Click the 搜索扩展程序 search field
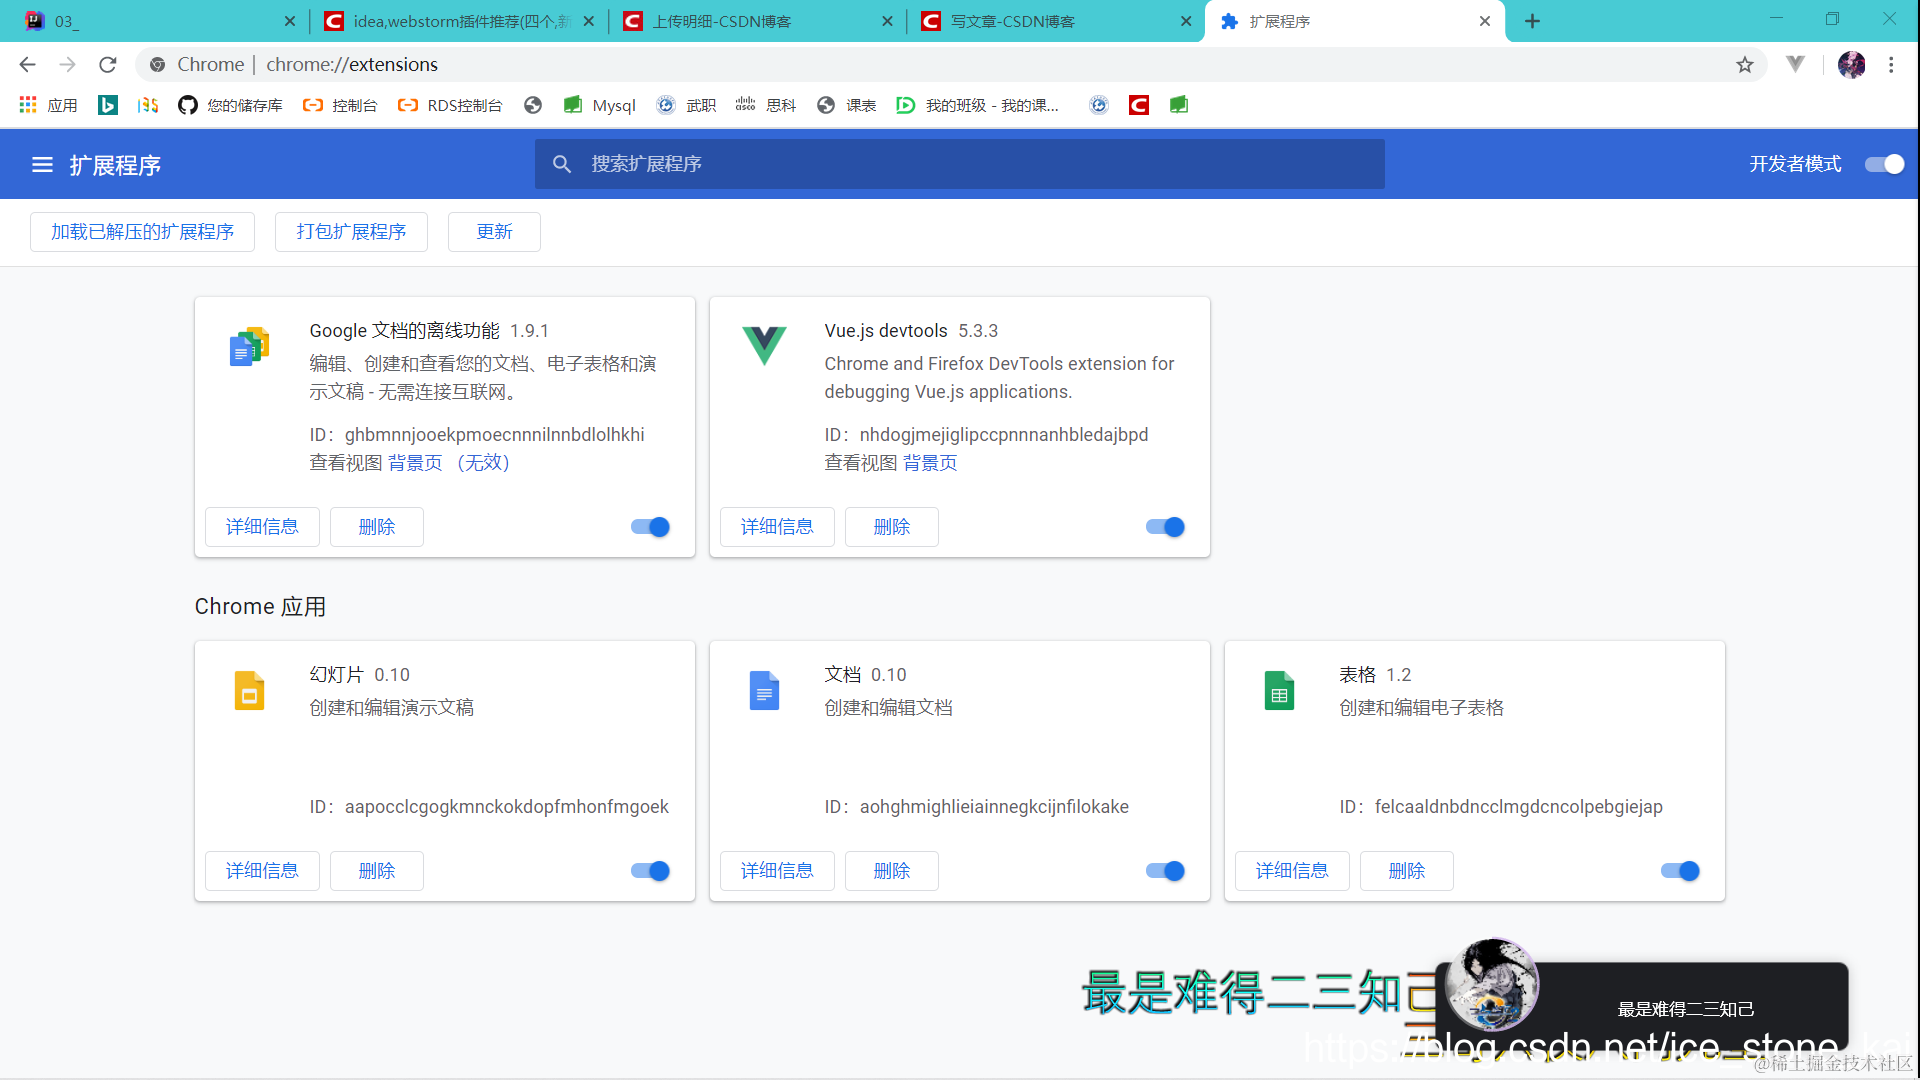 click(x=960, y=164)
